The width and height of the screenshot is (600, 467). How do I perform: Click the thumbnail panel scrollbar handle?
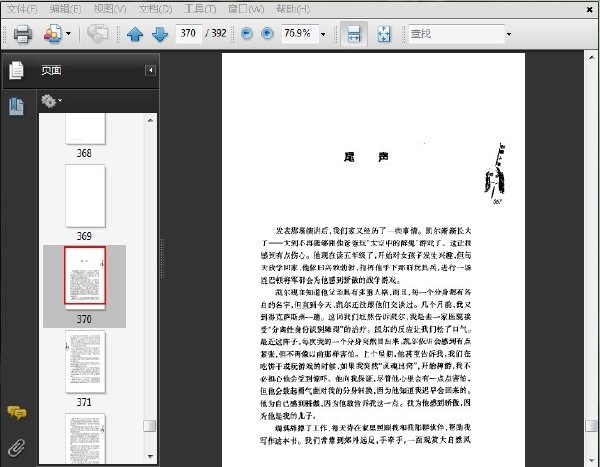coord(150,426)
